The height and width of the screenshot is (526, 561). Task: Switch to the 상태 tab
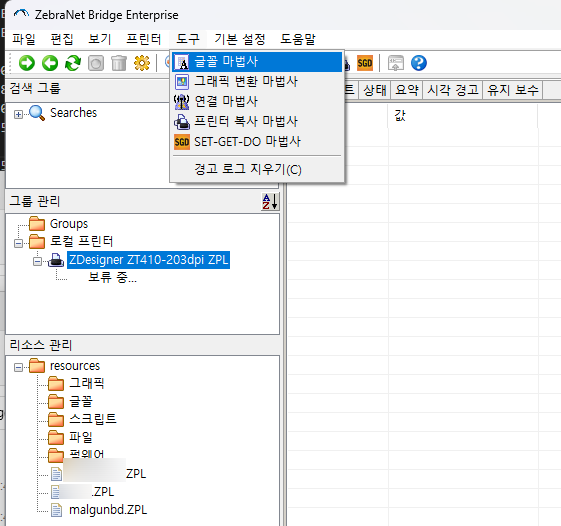pos(375,90)
